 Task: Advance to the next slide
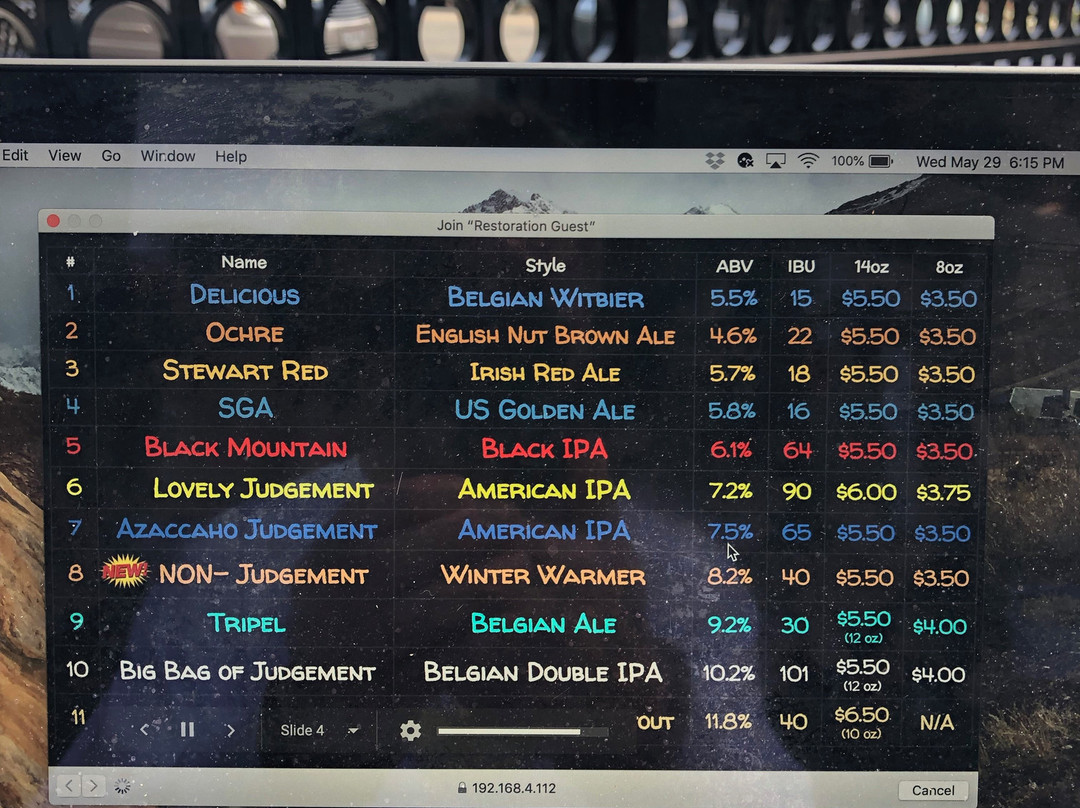point(231,730)
